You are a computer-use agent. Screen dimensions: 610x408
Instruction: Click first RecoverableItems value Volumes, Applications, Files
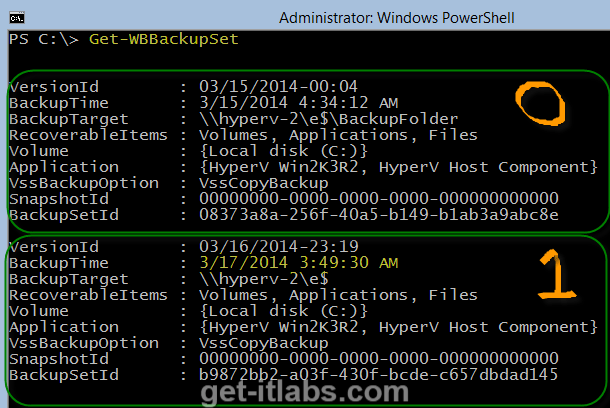338,135
